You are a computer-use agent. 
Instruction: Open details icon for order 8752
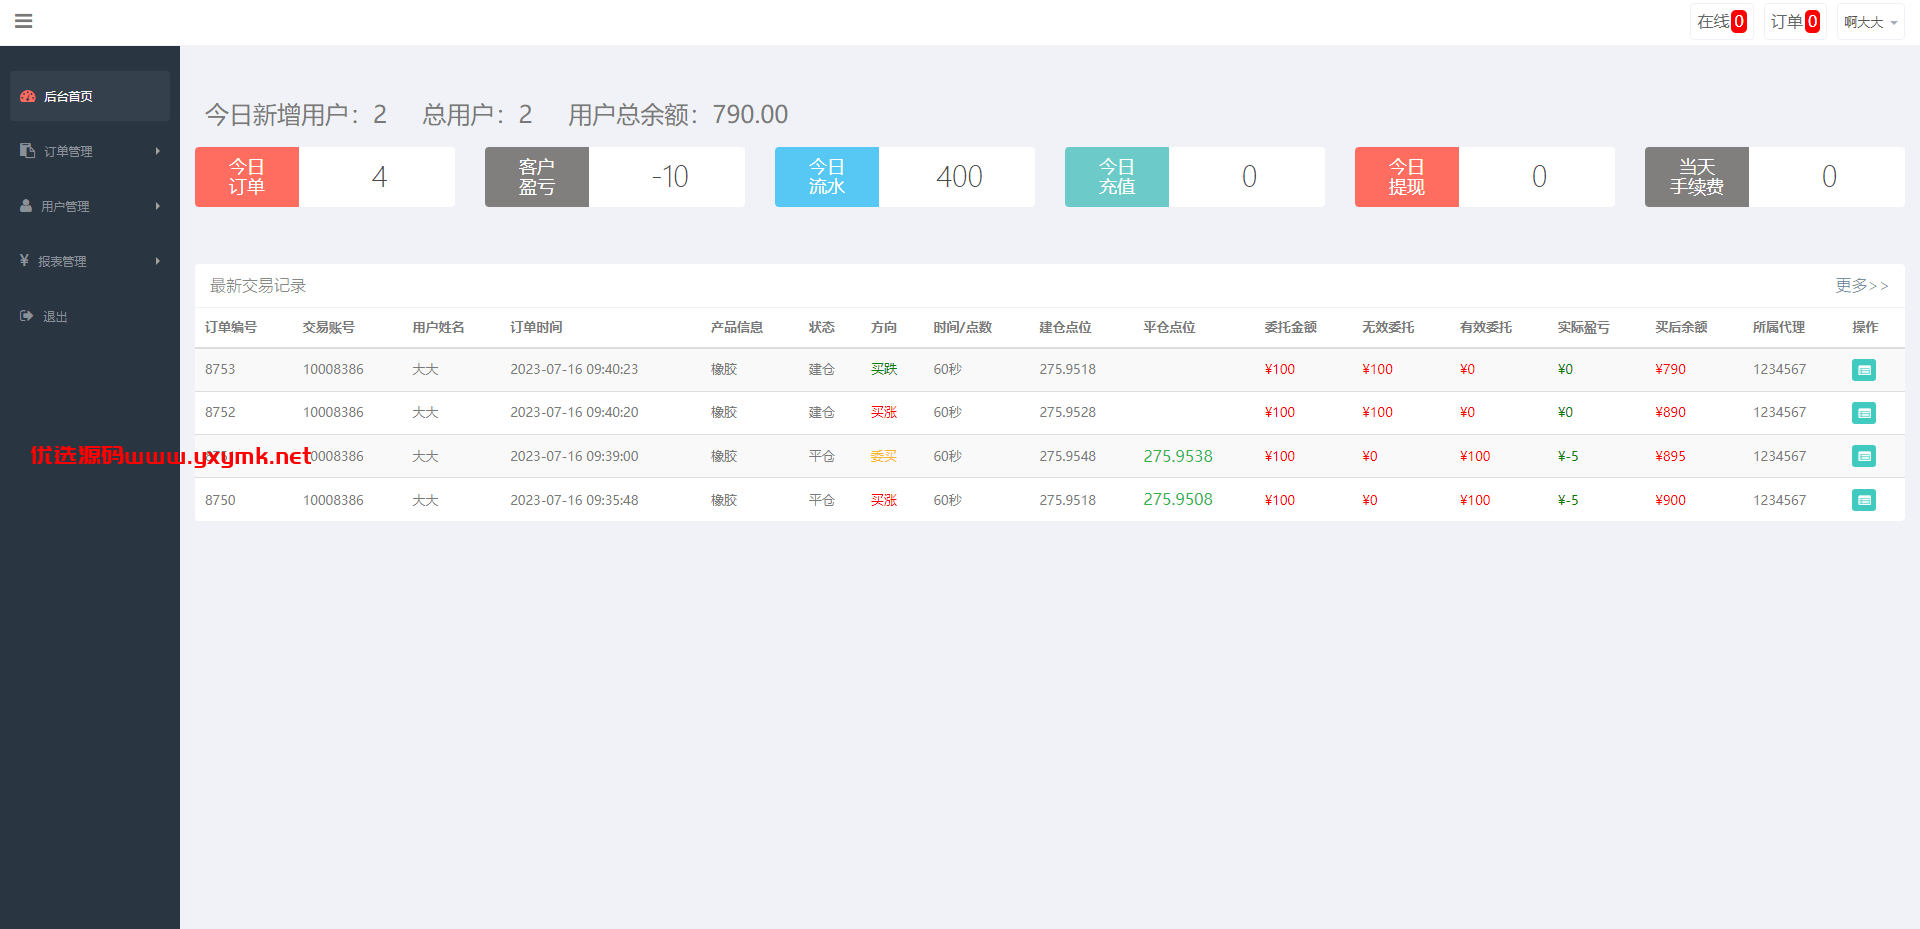tap(1864, 413)
